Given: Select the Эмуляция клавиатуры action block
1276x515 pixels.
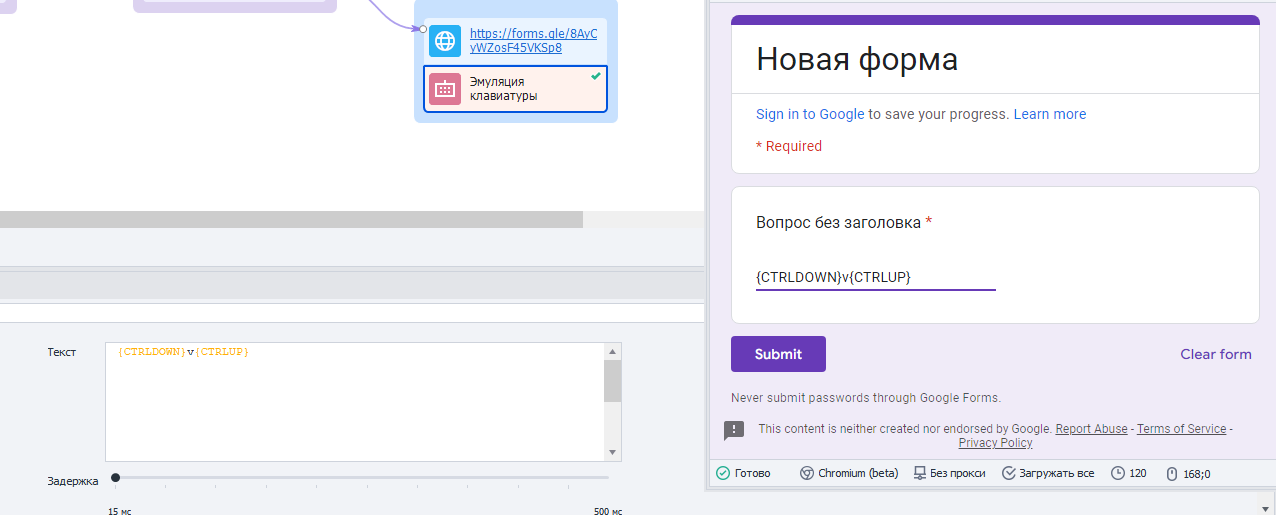Looking at the screenshot, I should [515, 89].
